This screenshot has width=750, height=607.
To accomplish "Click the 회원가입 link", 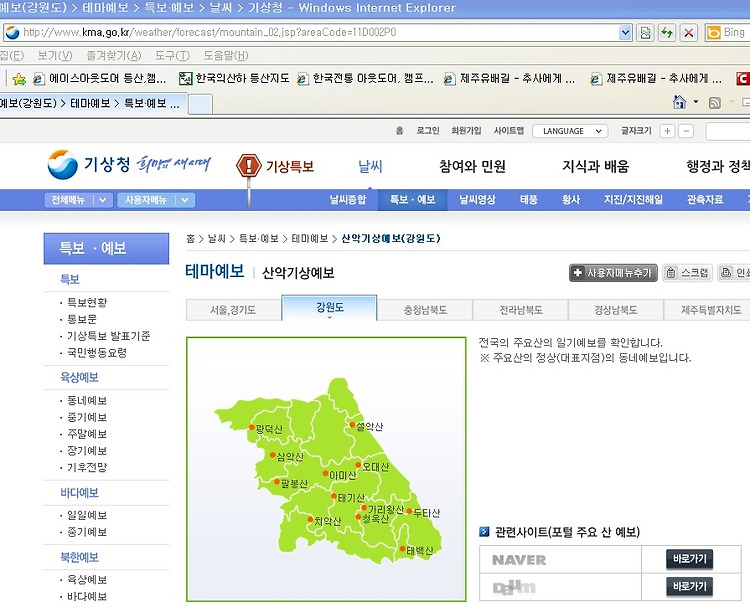I will point(466,131).
